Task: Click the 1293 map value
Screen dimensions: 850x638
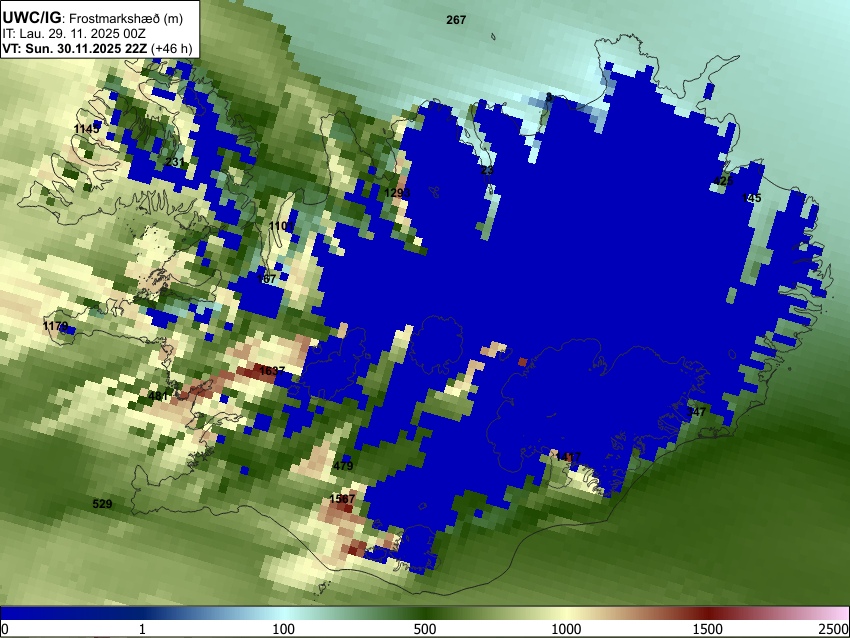Action: coord(397,193)
